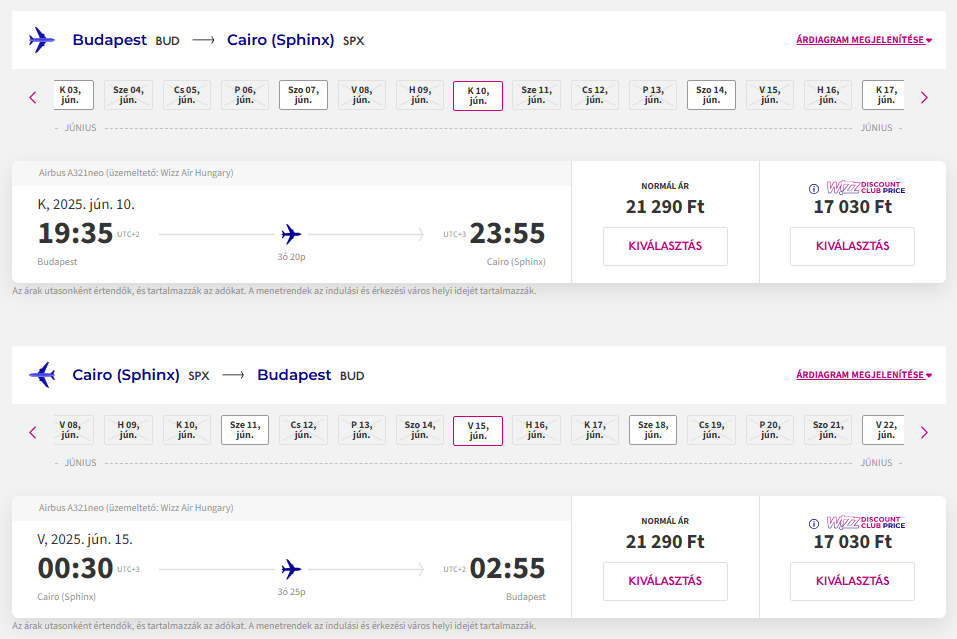Choose return normal price Kiválasztás button

665,581
